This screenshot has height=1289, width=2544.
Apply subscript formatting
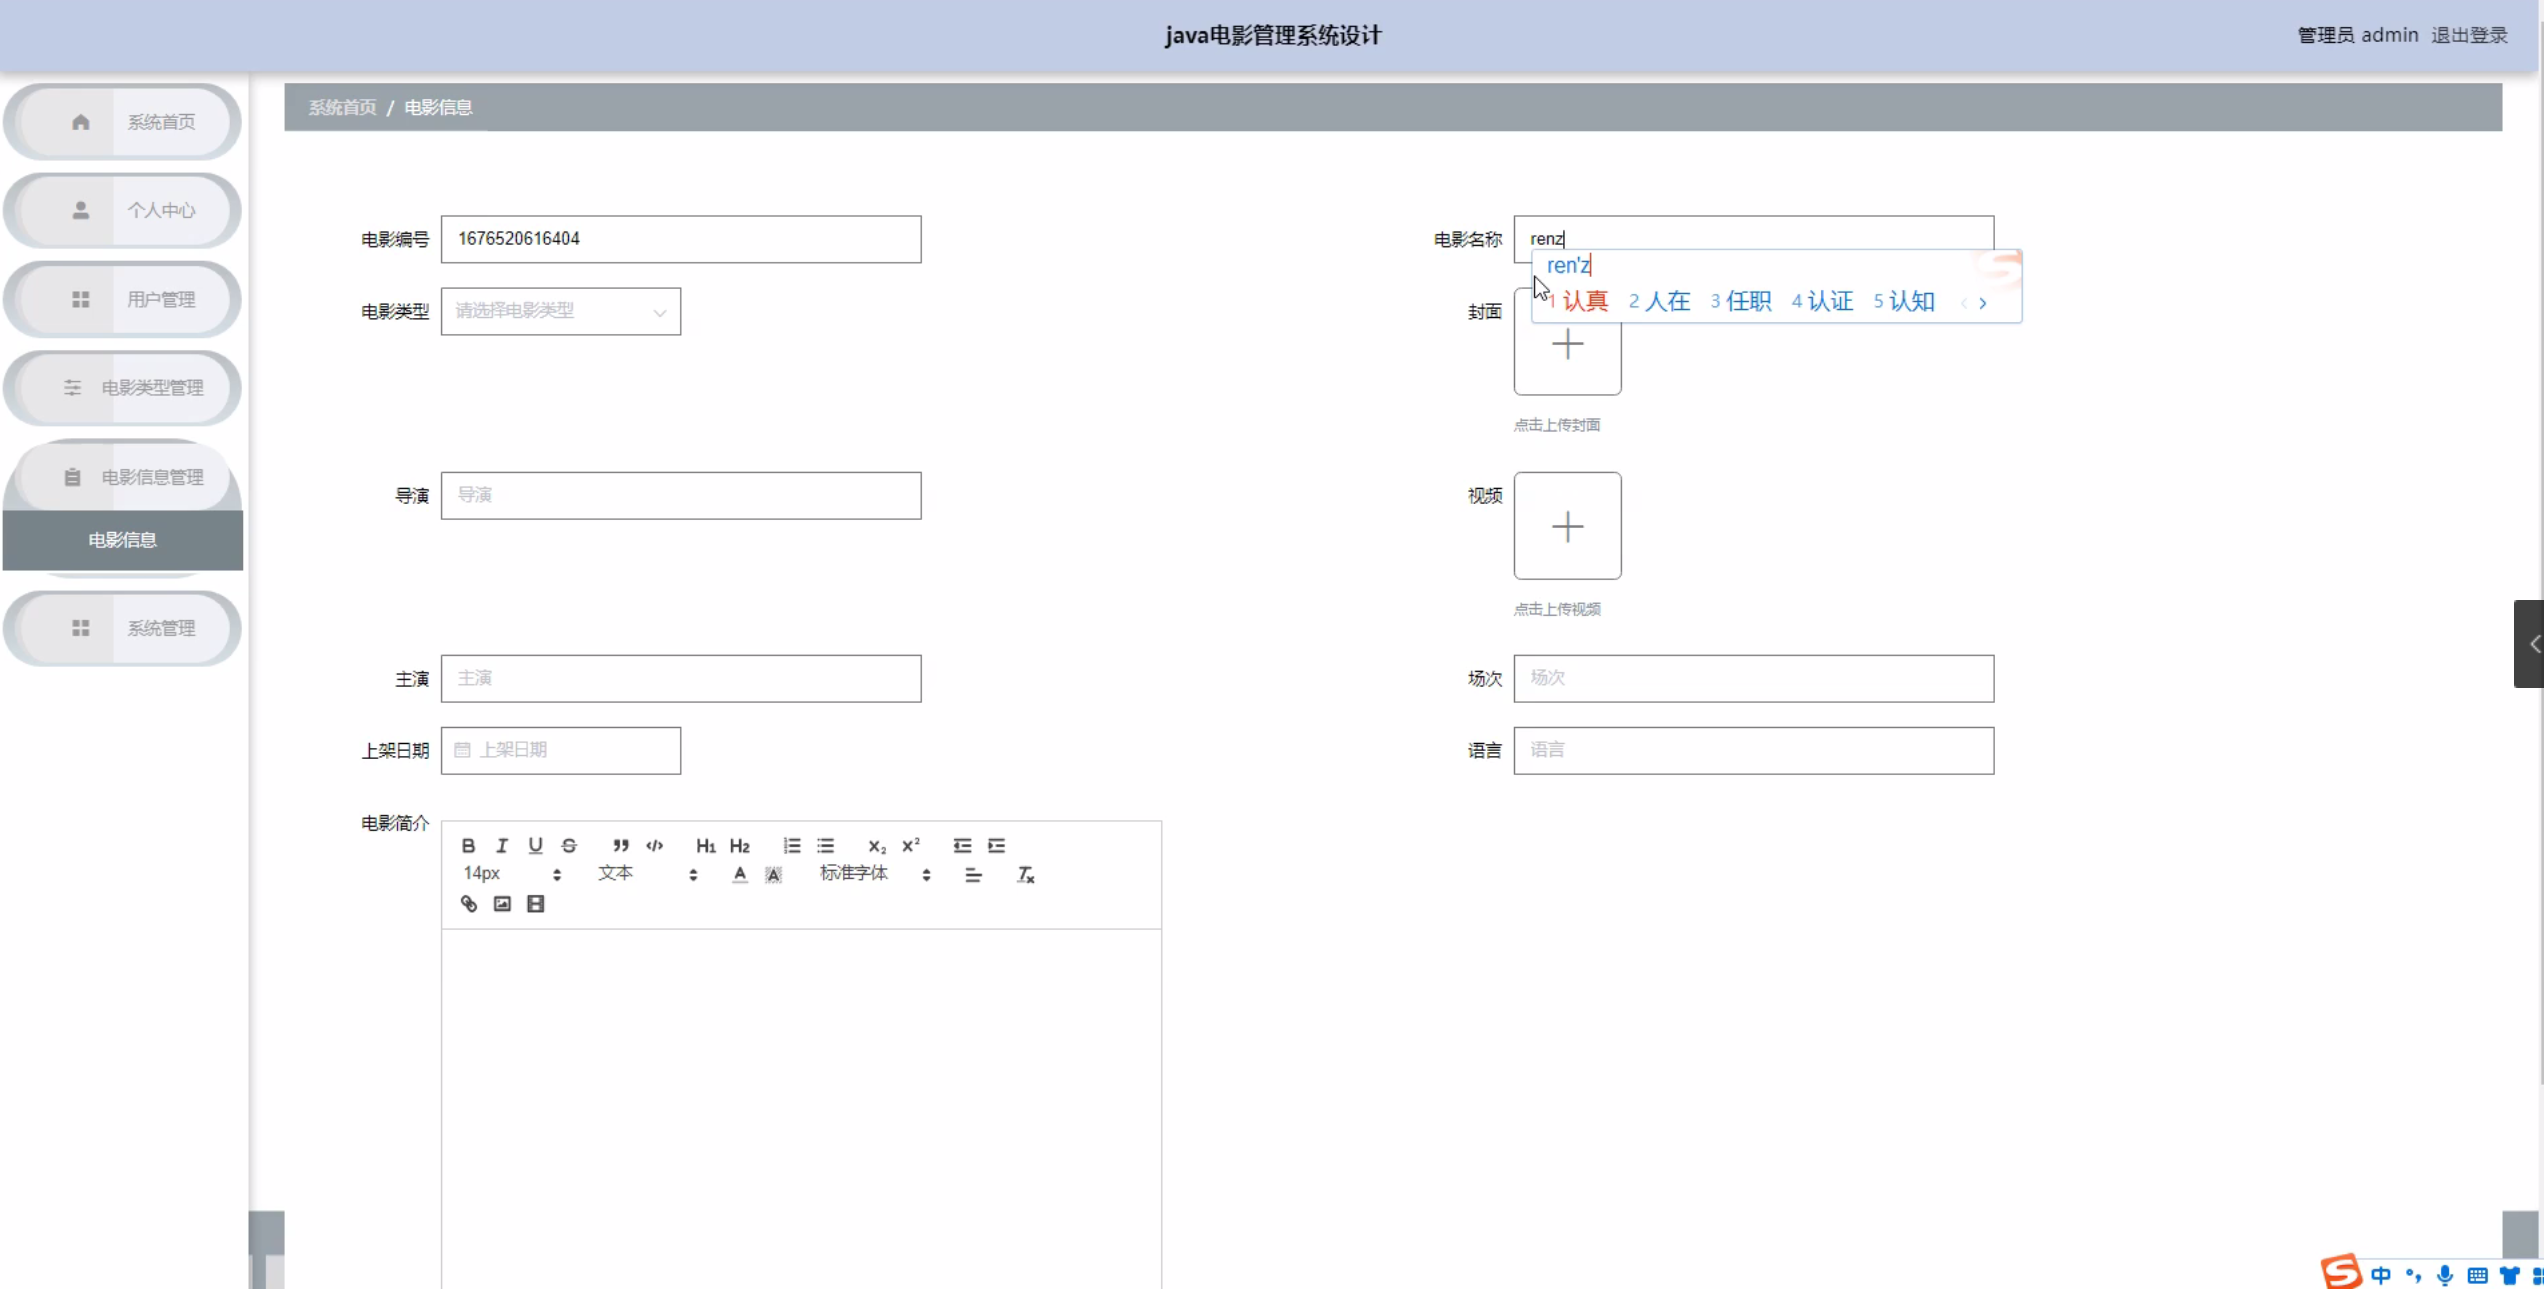(x=877, y=846)
